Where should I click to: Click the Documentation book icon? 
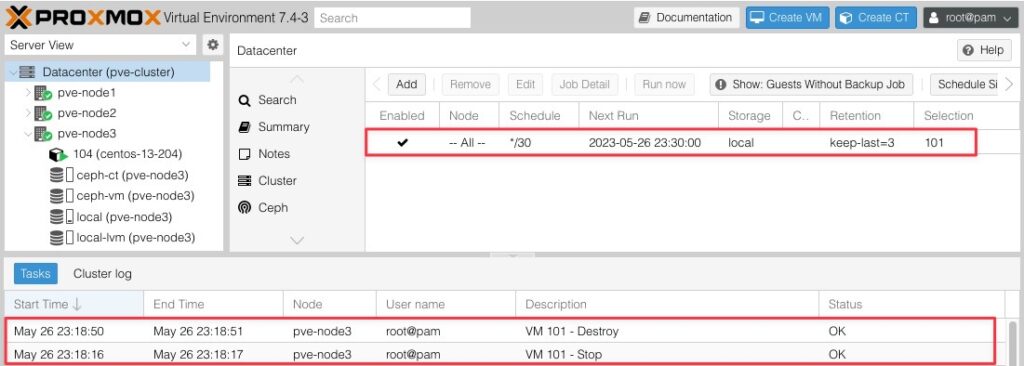pyautogui.click(x=645, y=18)
